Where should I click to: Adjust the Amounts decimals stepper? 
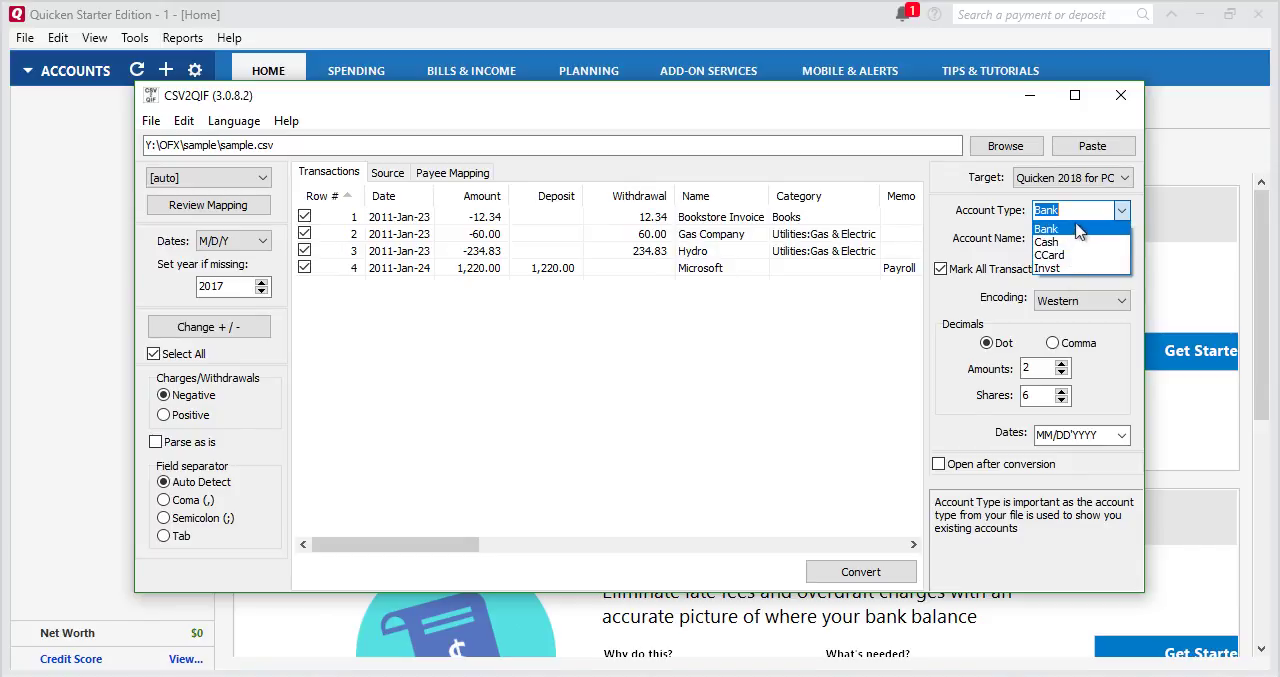pos(1061,368)
